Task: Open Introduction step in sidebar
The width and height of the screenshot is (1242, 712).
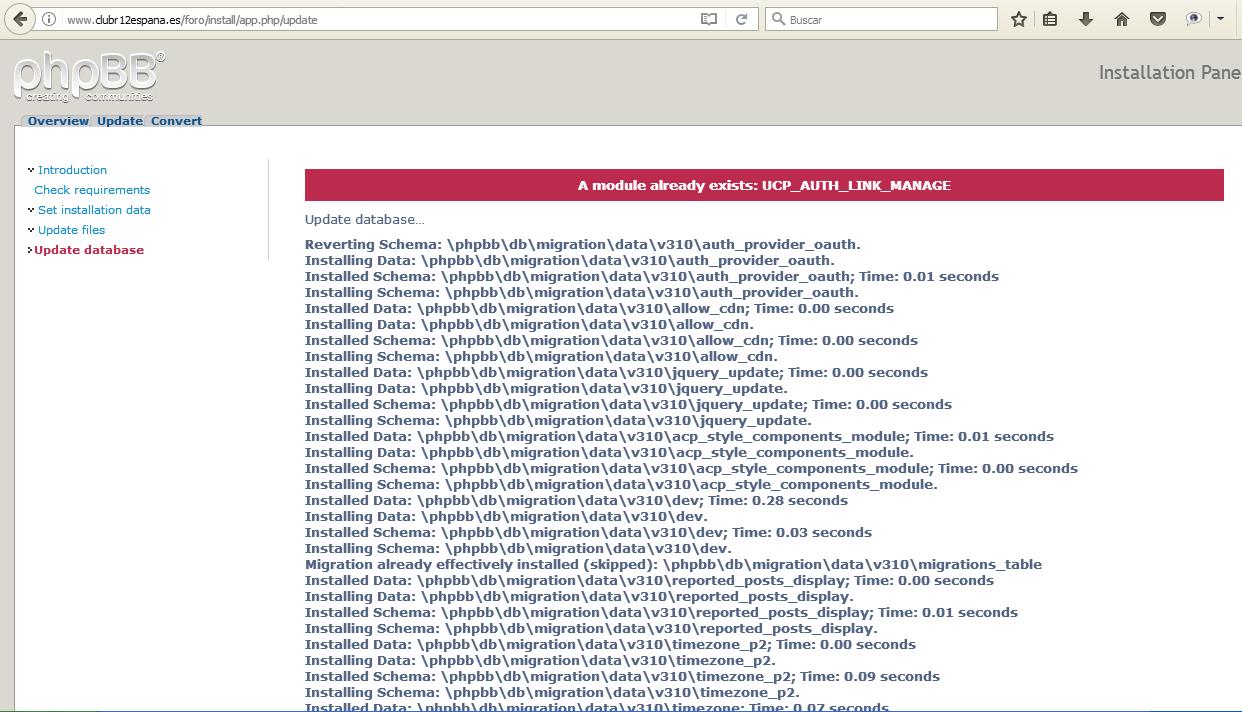Action: coord(72,170)
